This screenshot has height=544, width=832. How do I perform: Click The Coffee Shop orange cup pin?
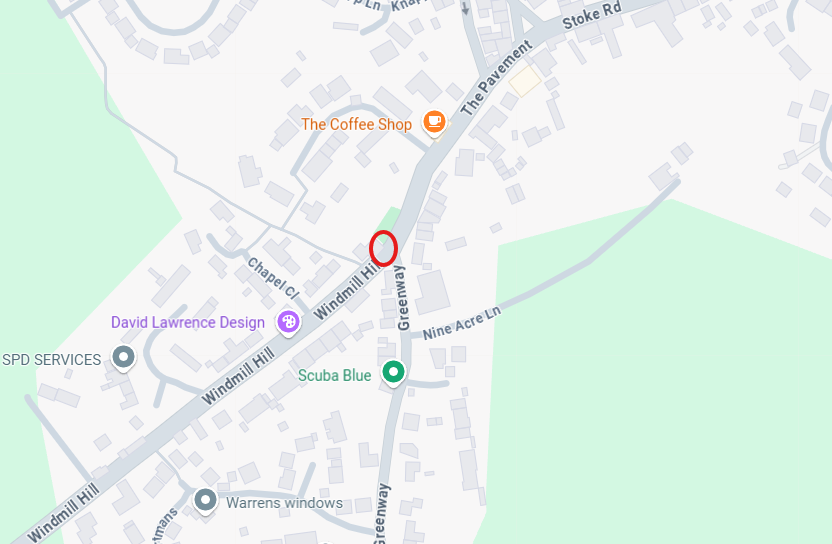[434, 122]
